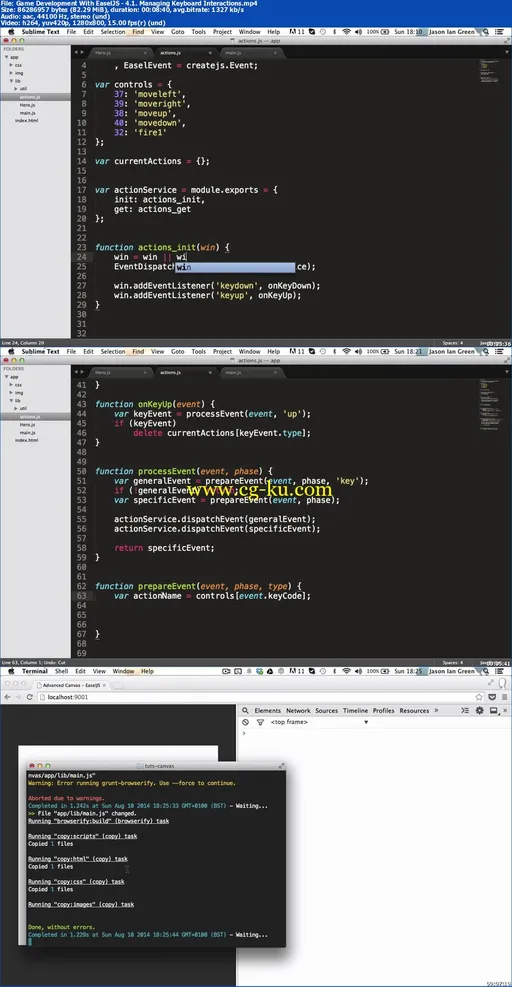This screenshot has height=987, width=512.
Task: Click Jason Ian Green in the Terminal menu bar
Action: coord(452,671)
